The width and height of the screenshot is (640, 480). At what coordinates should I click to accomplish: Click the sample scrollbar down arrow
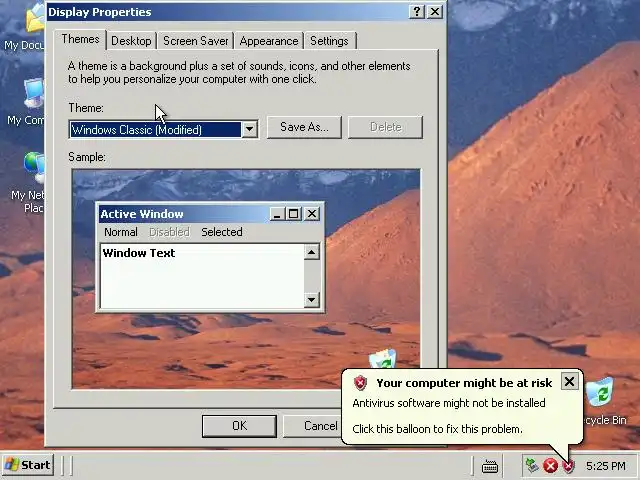coord(311,300)
